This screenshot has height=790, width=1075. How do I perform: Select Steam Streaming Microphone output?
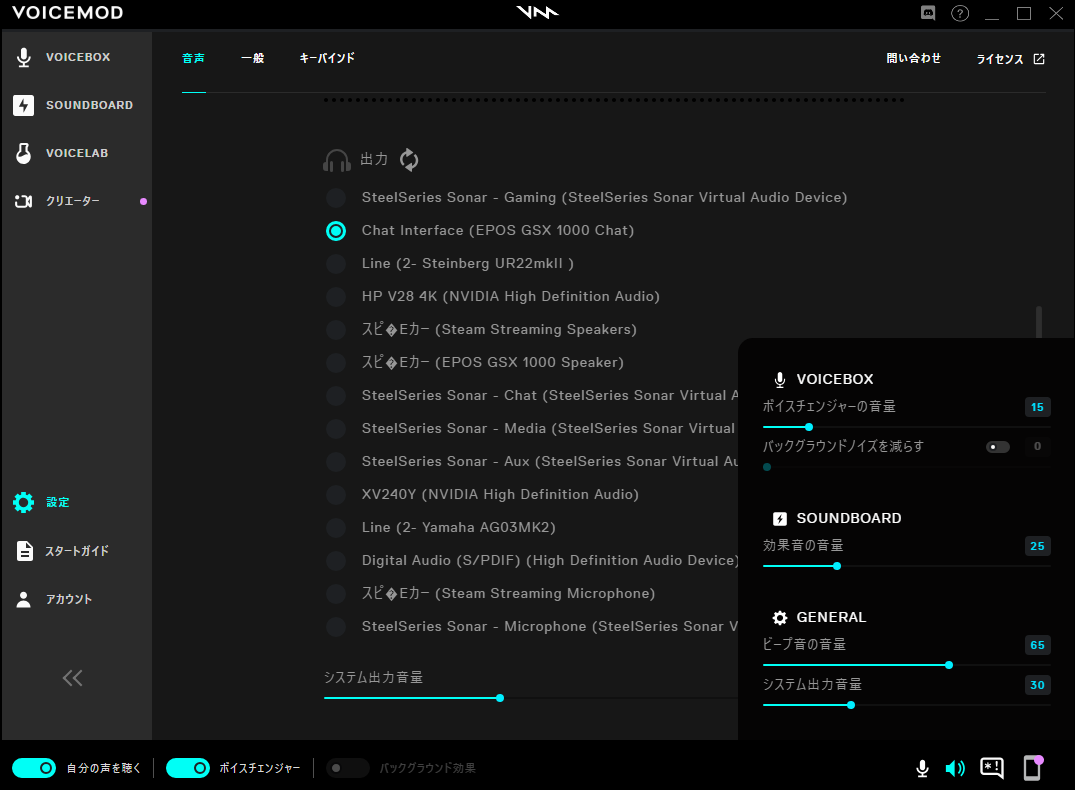[336, 594]
